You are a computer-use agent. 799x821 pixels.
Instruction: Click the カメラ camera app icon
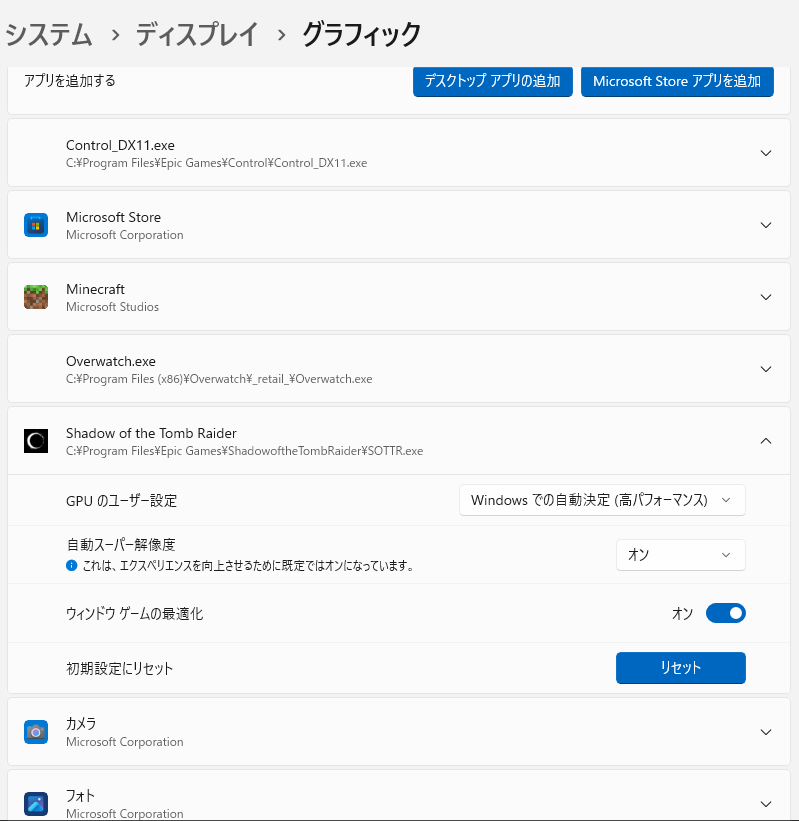click(36, 731)
